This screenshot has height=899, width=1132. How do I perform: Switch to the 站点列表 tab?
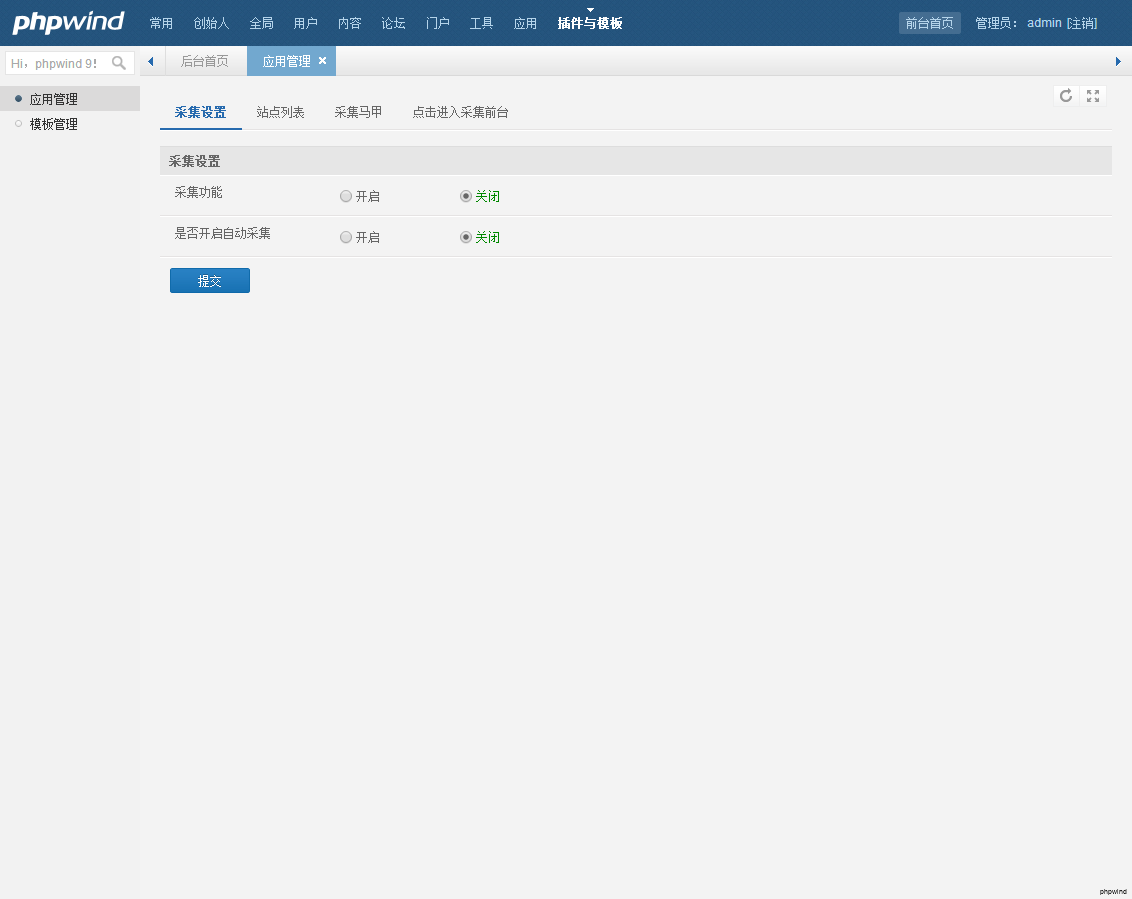click(280, 112)
